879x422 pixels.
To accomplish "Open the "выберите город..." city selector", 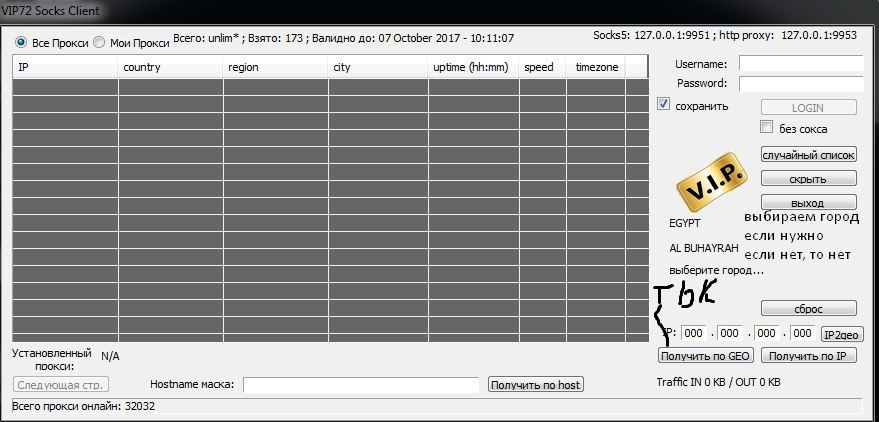I will (716, 271).
